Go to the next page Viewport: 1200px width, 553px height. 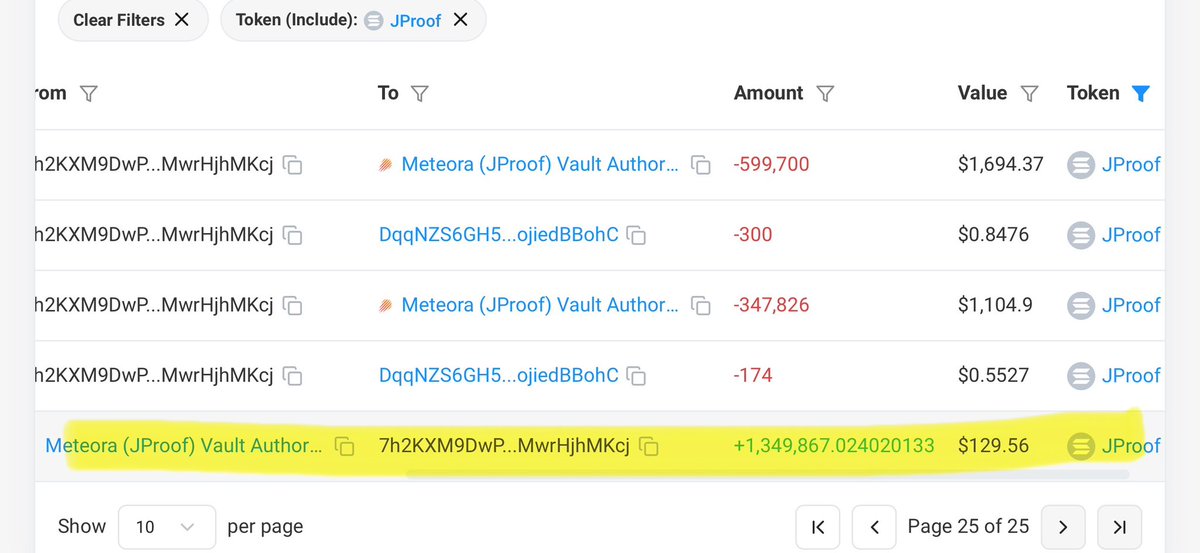(1063, 526)
